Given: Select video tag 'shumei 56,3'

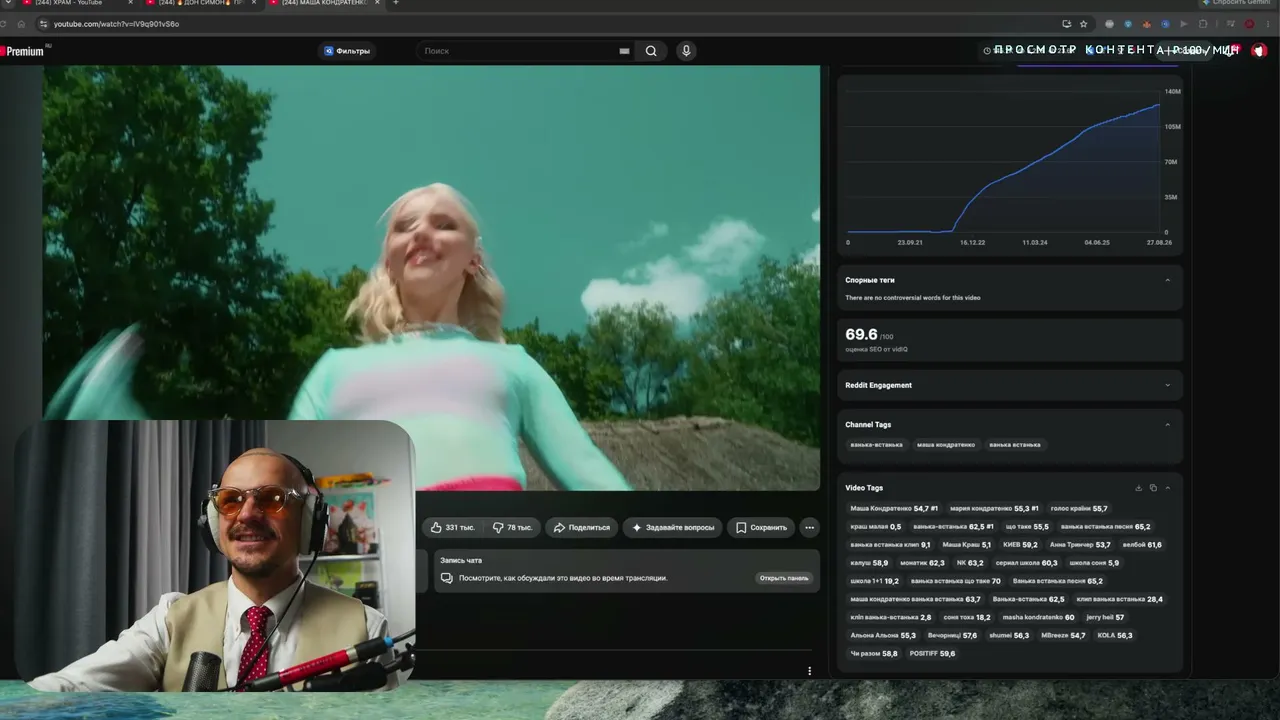Looking at the screenshot, I should [1009, 635].
